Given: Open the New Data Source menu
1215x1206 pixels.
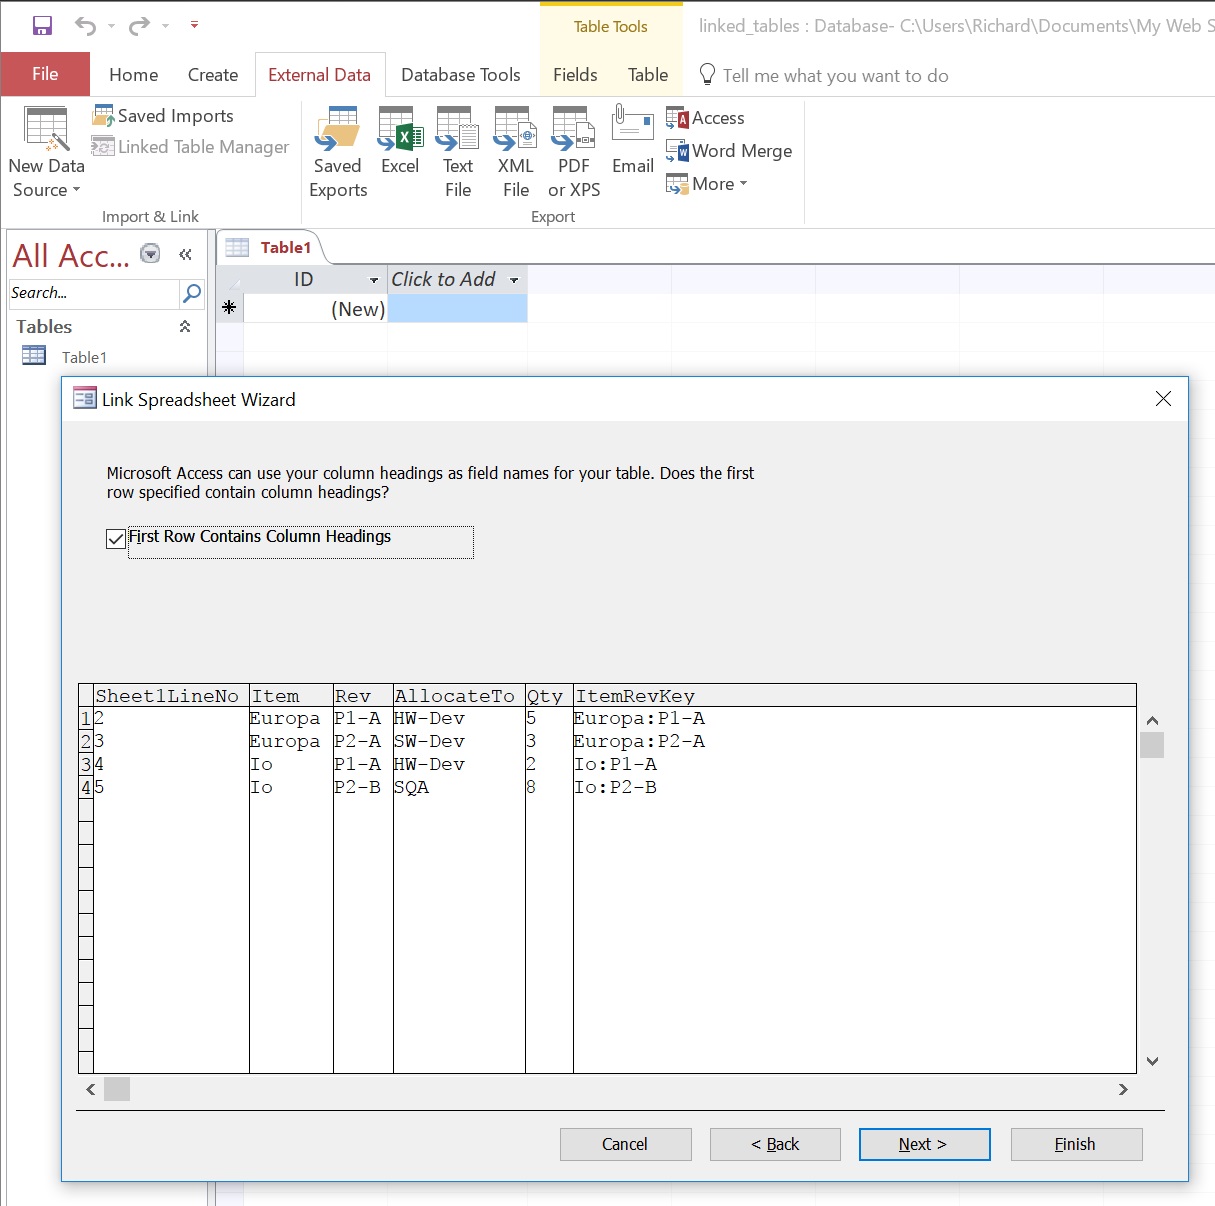Looking at the screenshot, I should click(x=46, y=153).
